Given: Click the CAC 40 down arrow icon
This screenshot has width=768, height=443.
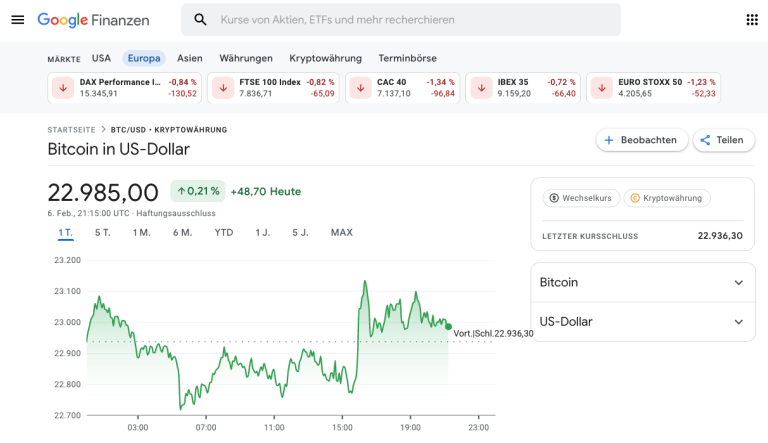Looking at the screenshot, I should click(x=360, y=88).
